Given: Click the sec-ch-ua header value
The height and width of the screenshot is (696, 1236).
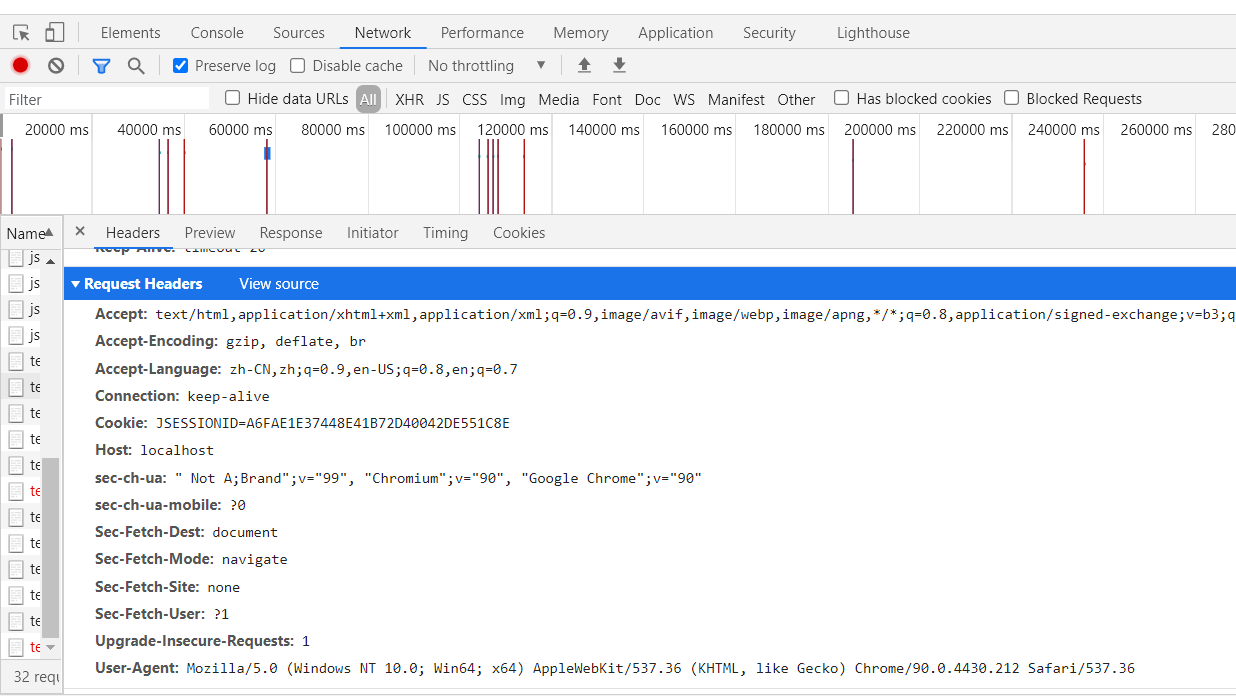Looking at the screenshot, I should pyautogui.click(x=438, y=478).
